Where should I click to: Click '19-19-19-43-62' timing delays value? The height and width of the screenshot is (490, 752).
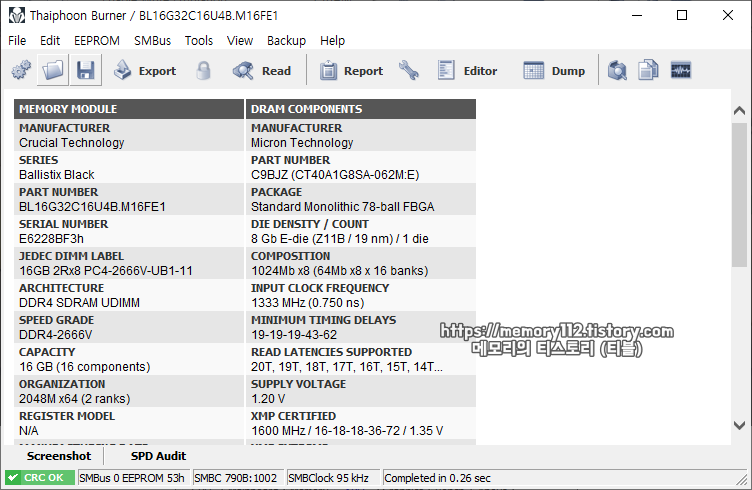(x=294, y=335)
